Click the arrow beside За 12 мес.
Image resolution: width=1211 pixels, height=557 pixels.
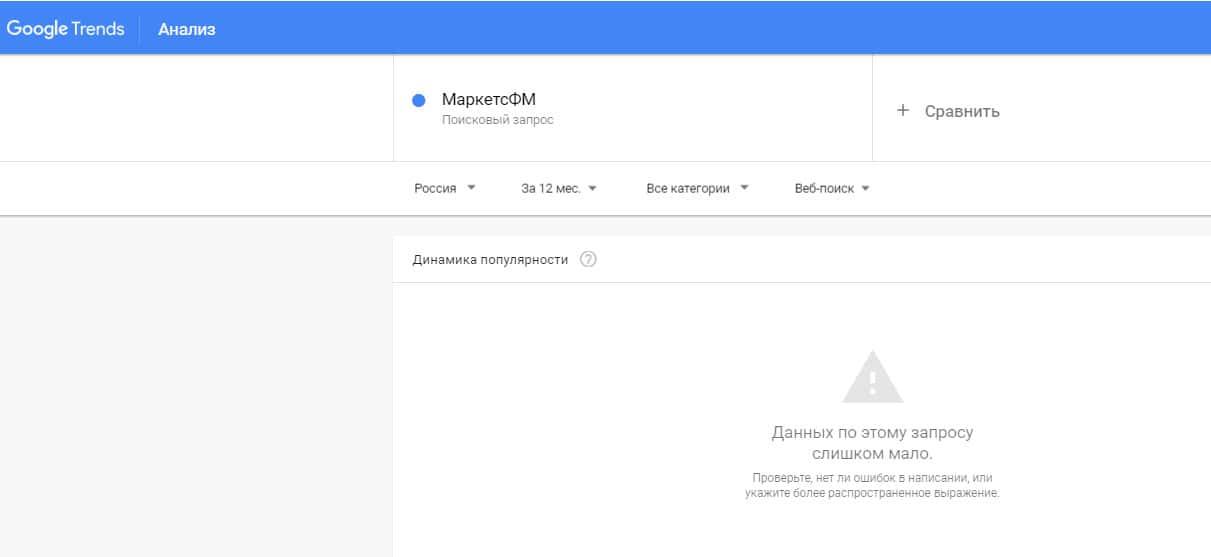[593, 187]
